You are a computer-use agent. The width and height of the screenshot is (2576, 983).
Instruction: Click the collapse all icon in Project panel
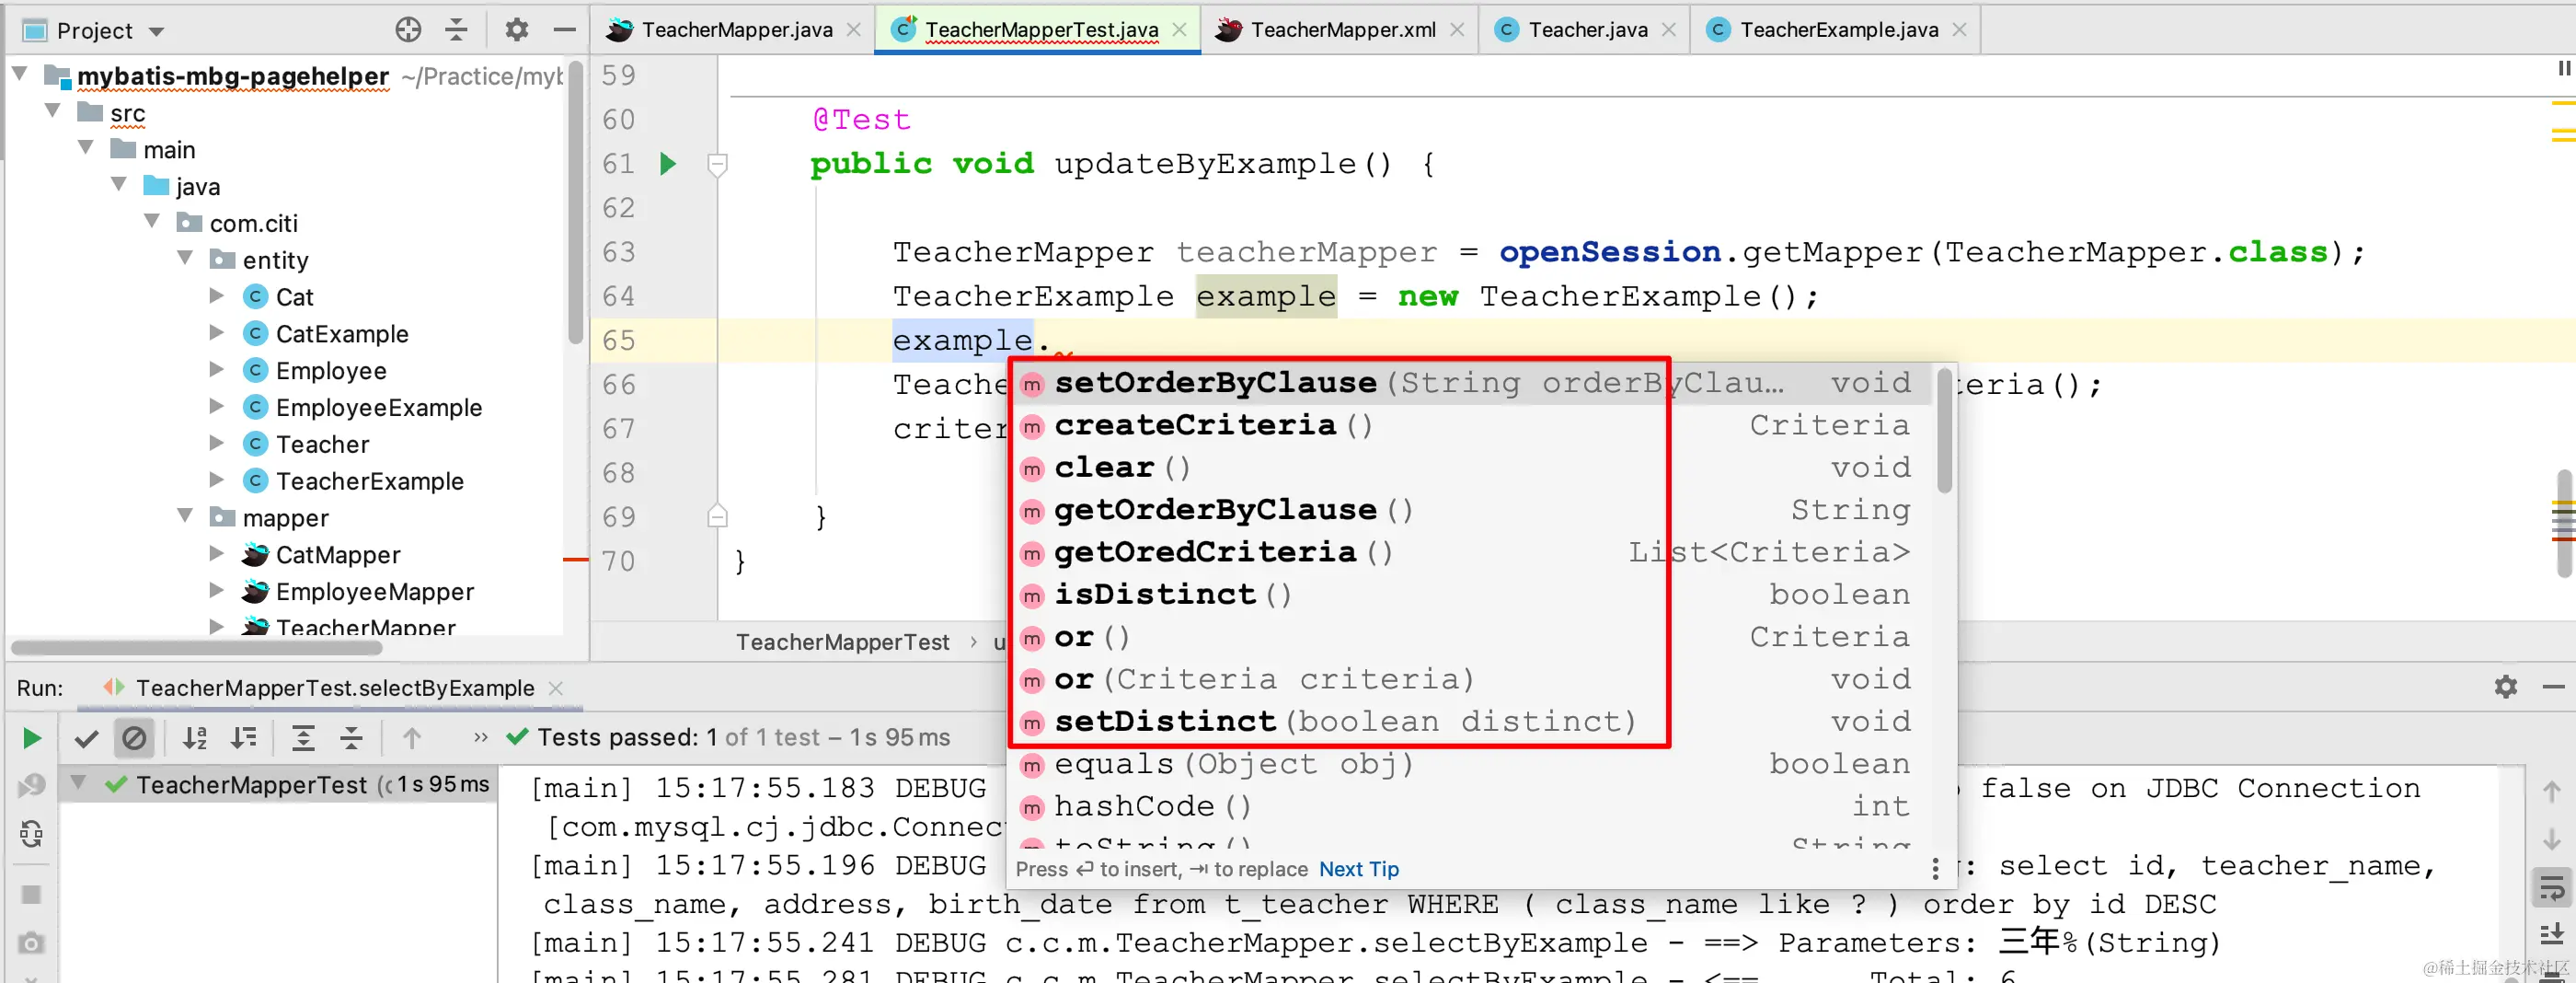[457, 30]
